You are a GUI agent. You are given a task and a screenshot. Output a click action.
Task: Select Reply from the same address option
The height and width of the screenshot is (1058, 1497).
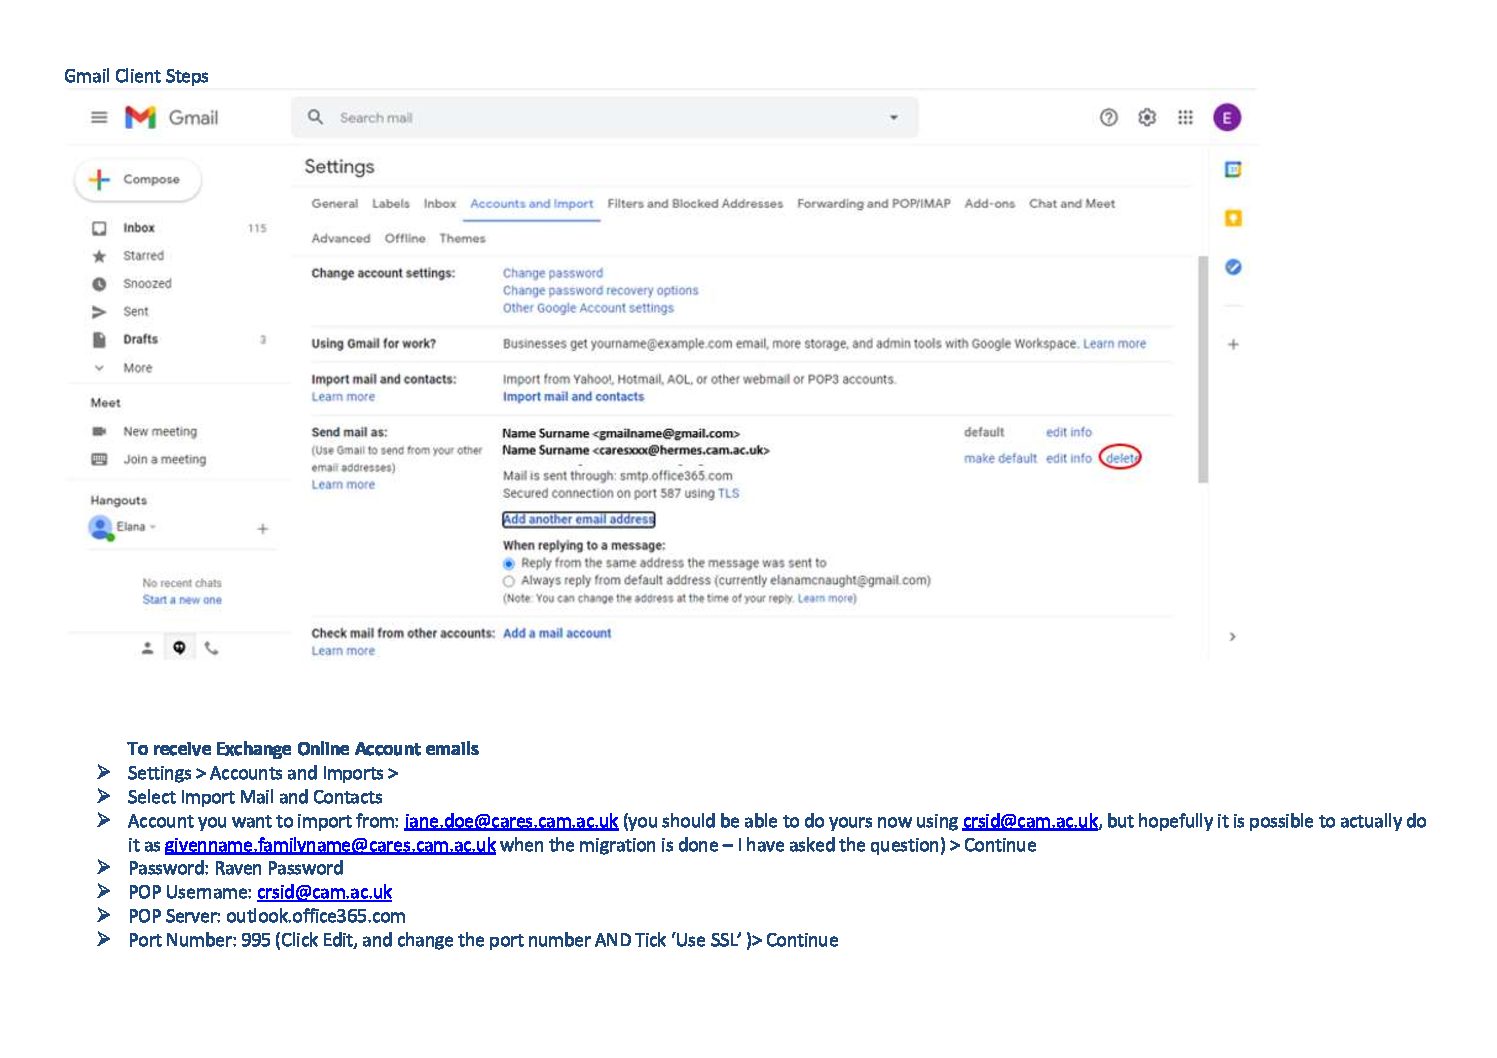509,564
